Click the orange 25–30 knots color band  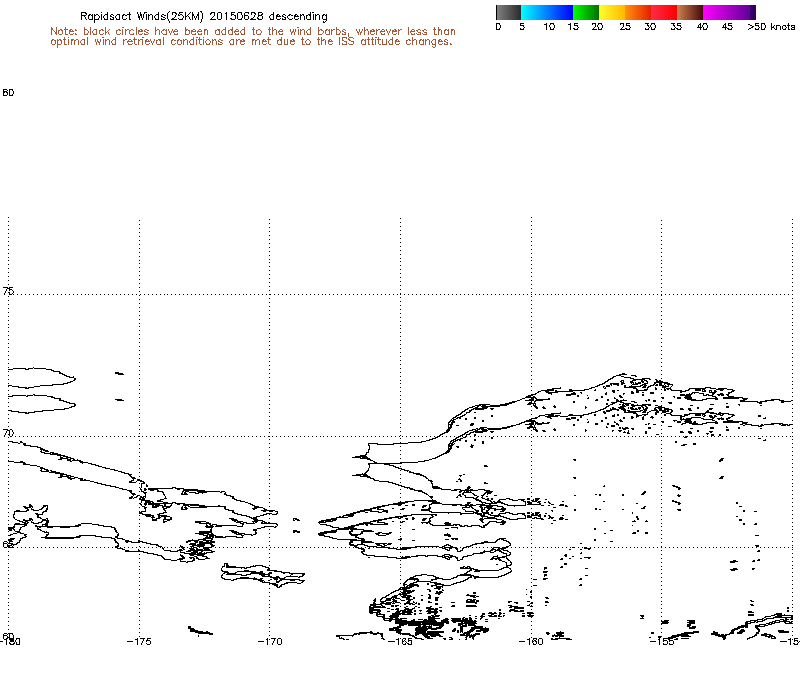[x=638, y=12]
